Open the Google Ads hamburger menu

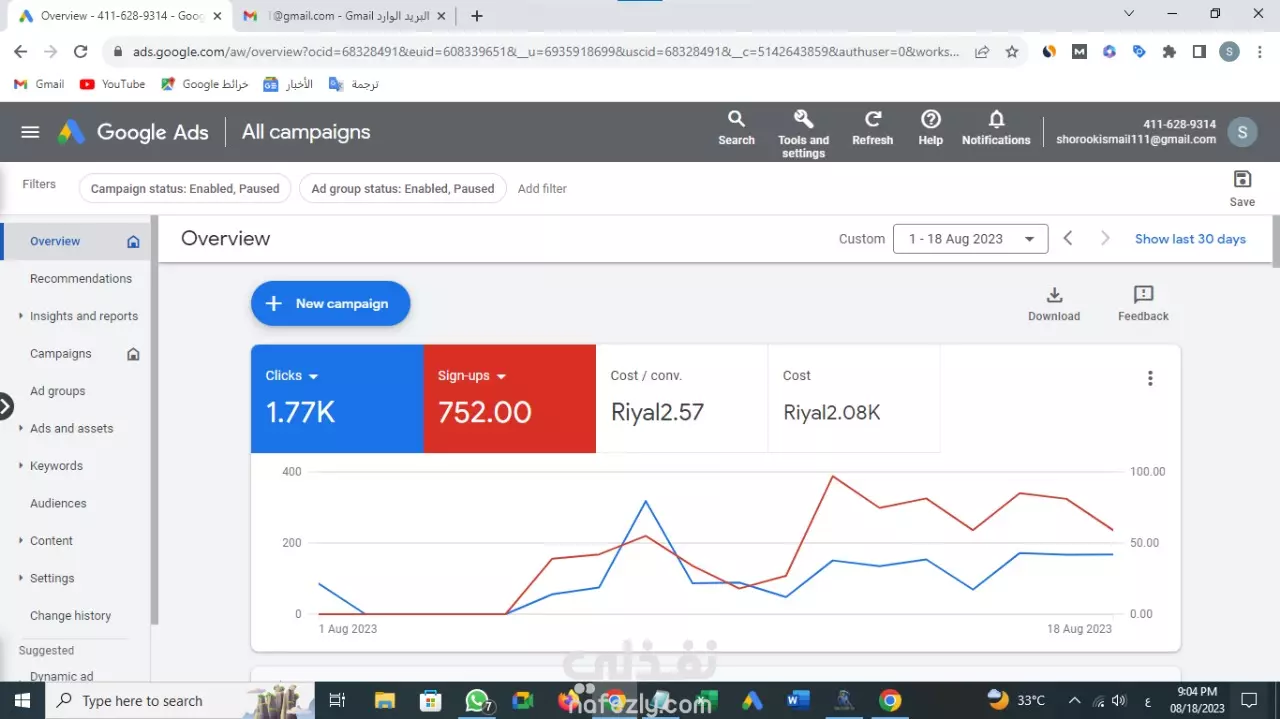coord(30,132)
